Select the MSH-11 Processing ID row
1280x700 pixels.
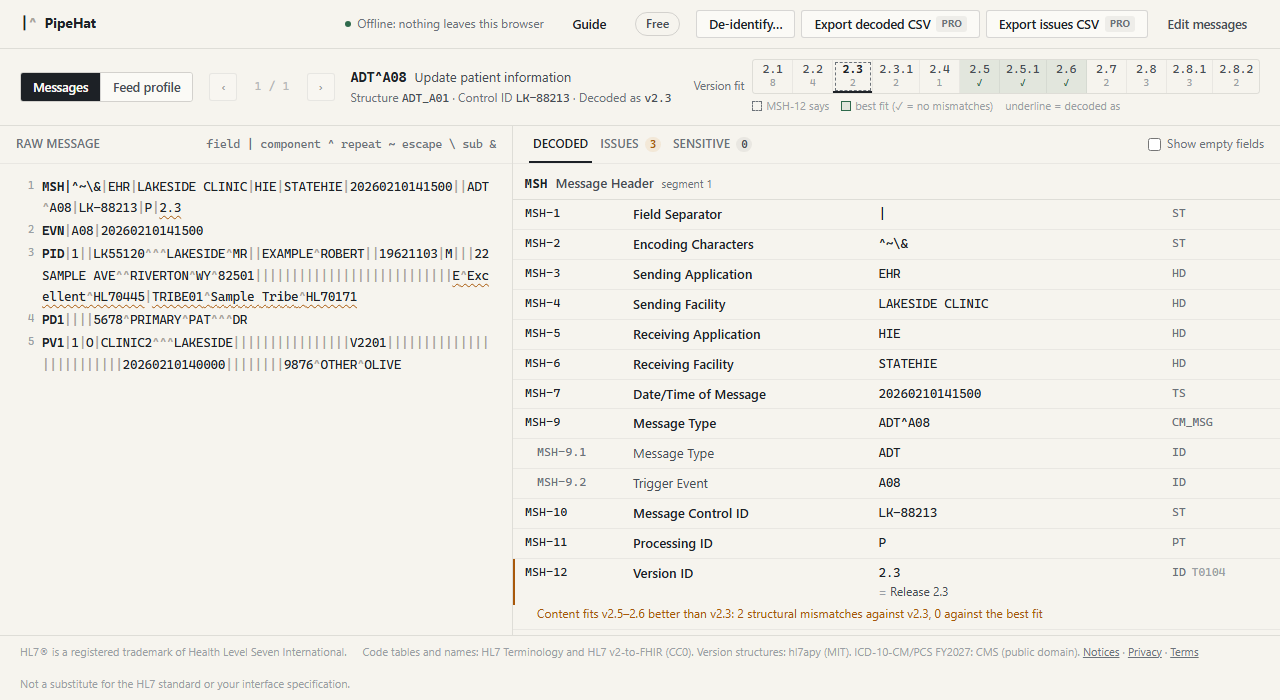[x=896, y=543]
